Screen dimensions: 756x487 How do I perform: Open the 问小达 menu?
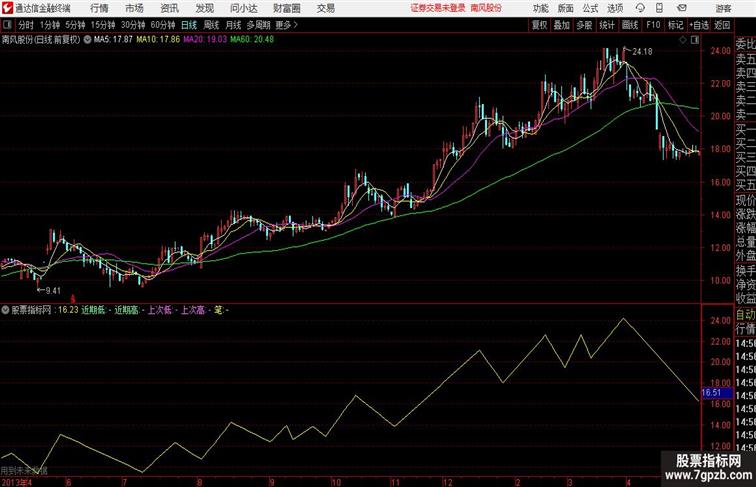(x=243, y=8)
